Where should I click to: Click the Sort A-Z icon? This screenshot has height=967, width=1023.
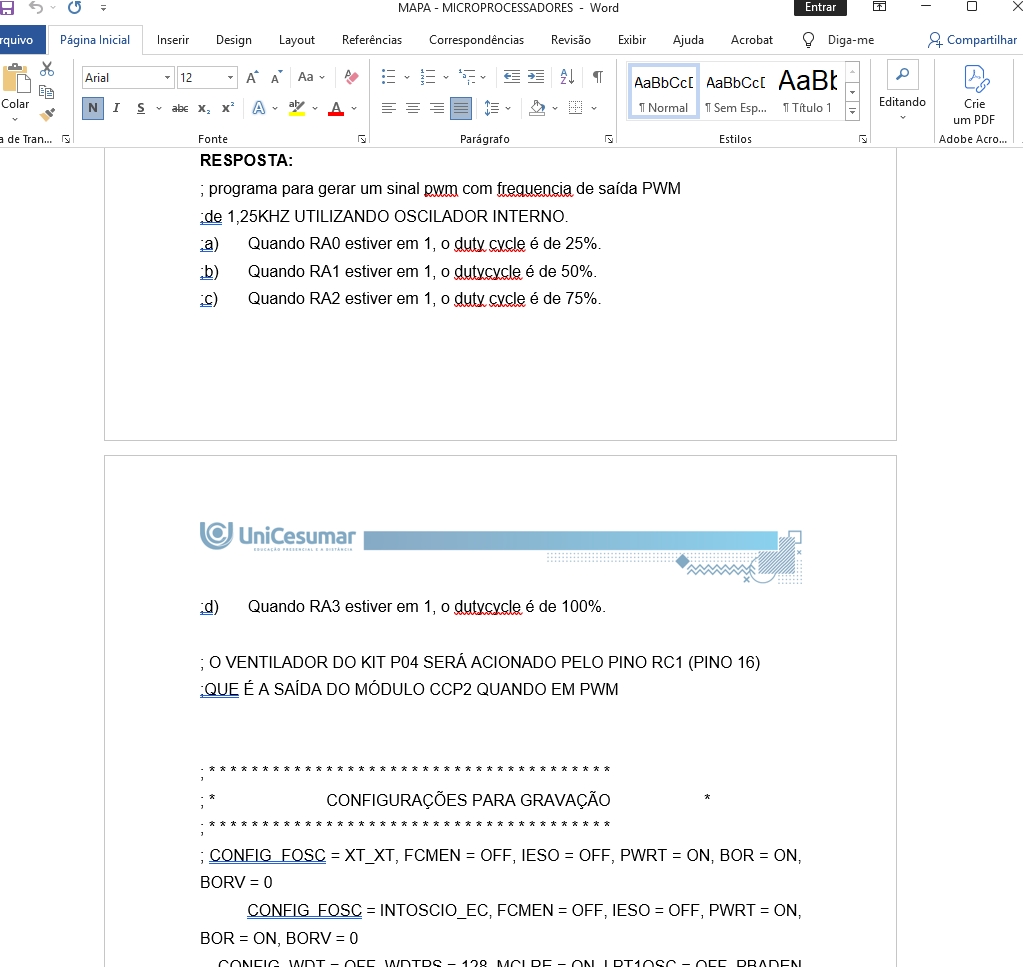click(567, 77)
